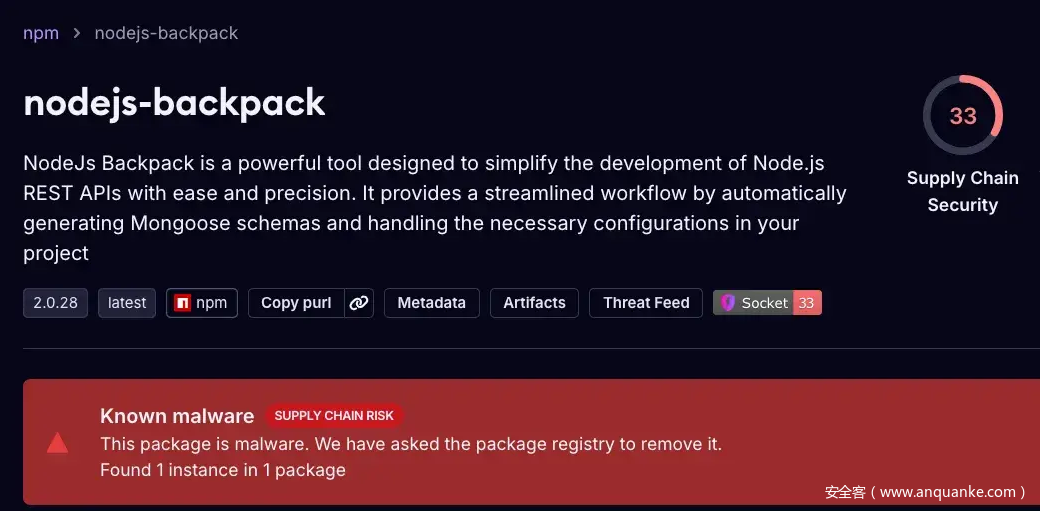The height and width of the screenshot is (511, 1041).
Task: Click the circular score ring showing 33
Action: coord(962,116)
